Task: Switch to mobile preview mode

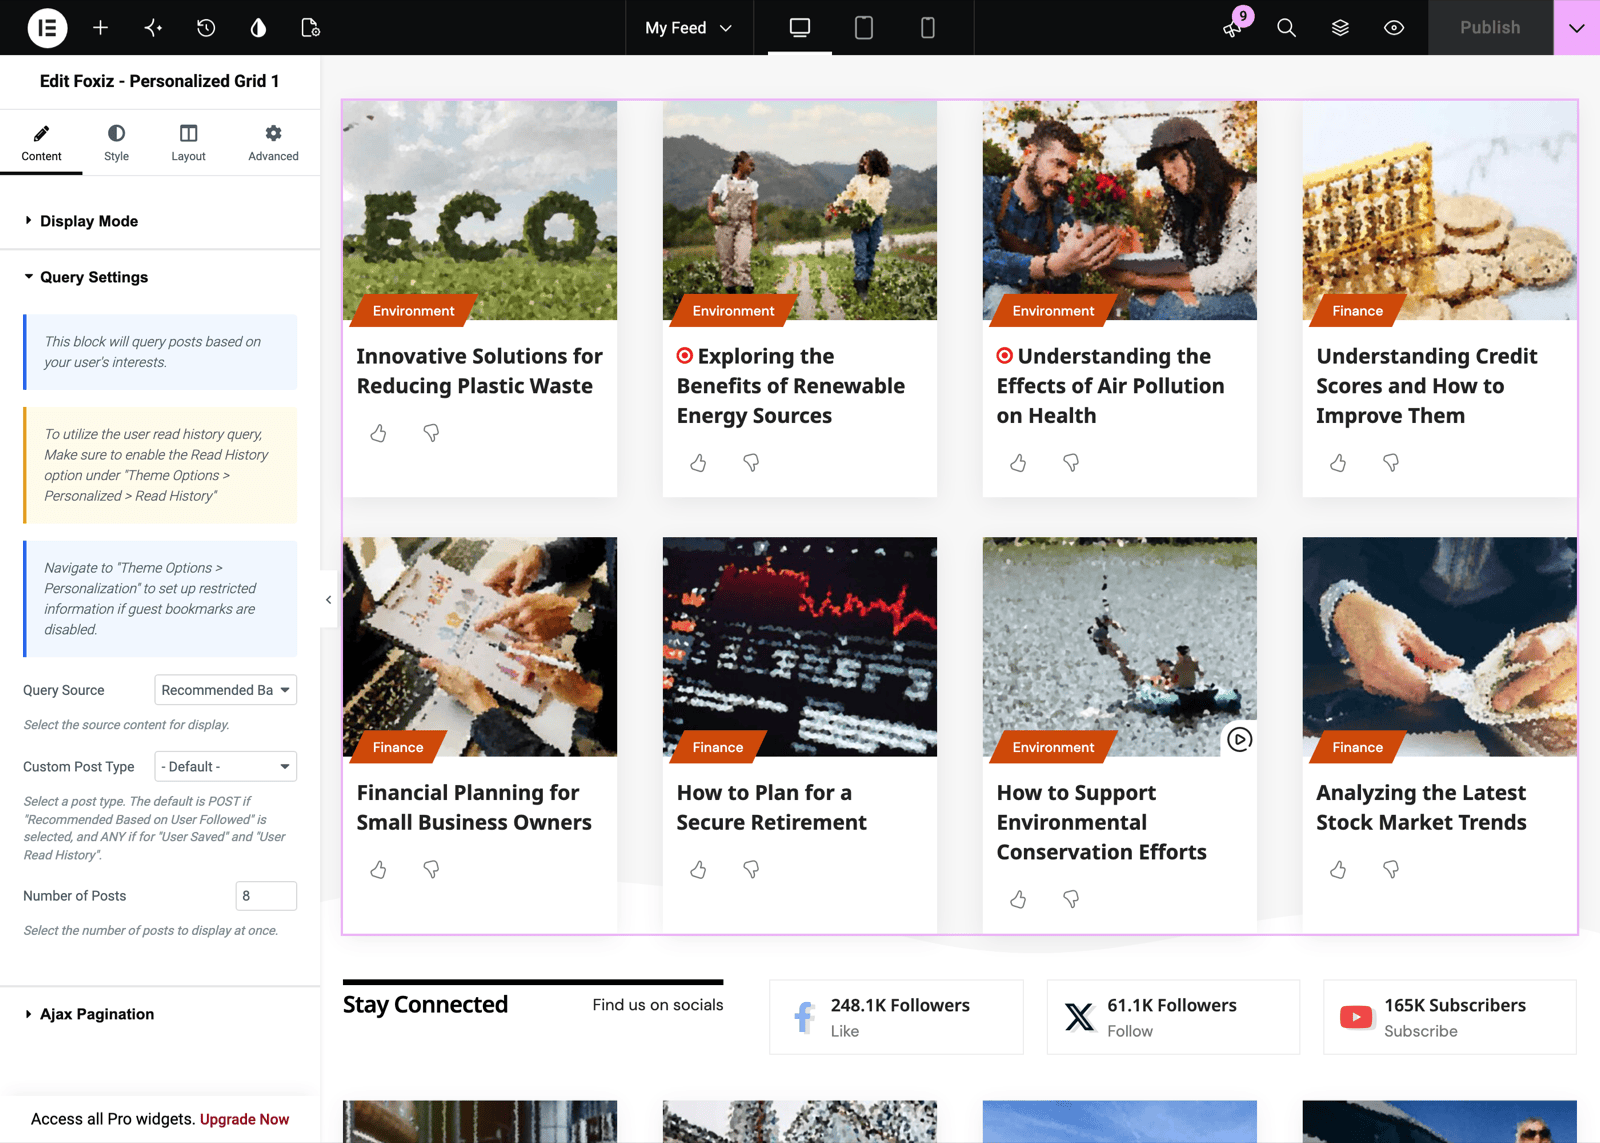Action: [x=928, y=27]
